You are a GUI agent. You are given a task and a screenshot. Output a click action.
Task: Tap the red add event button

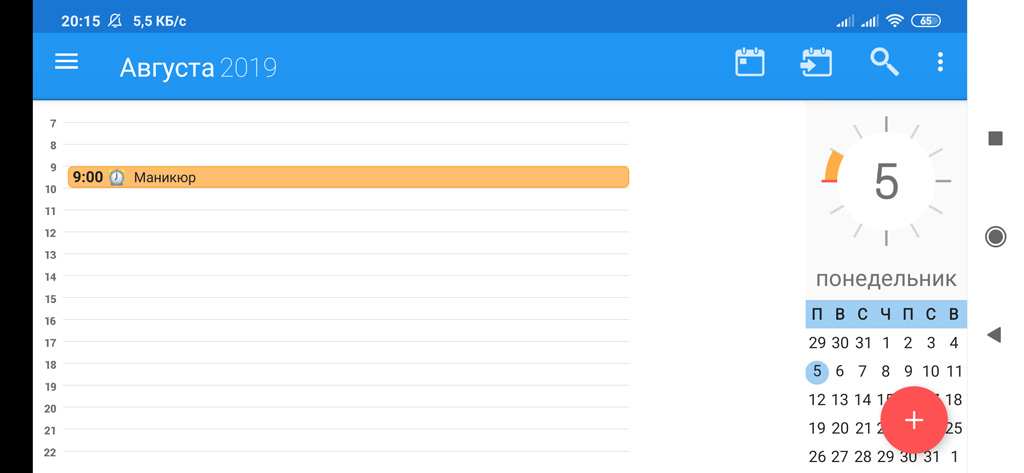[x=914, y=420]
